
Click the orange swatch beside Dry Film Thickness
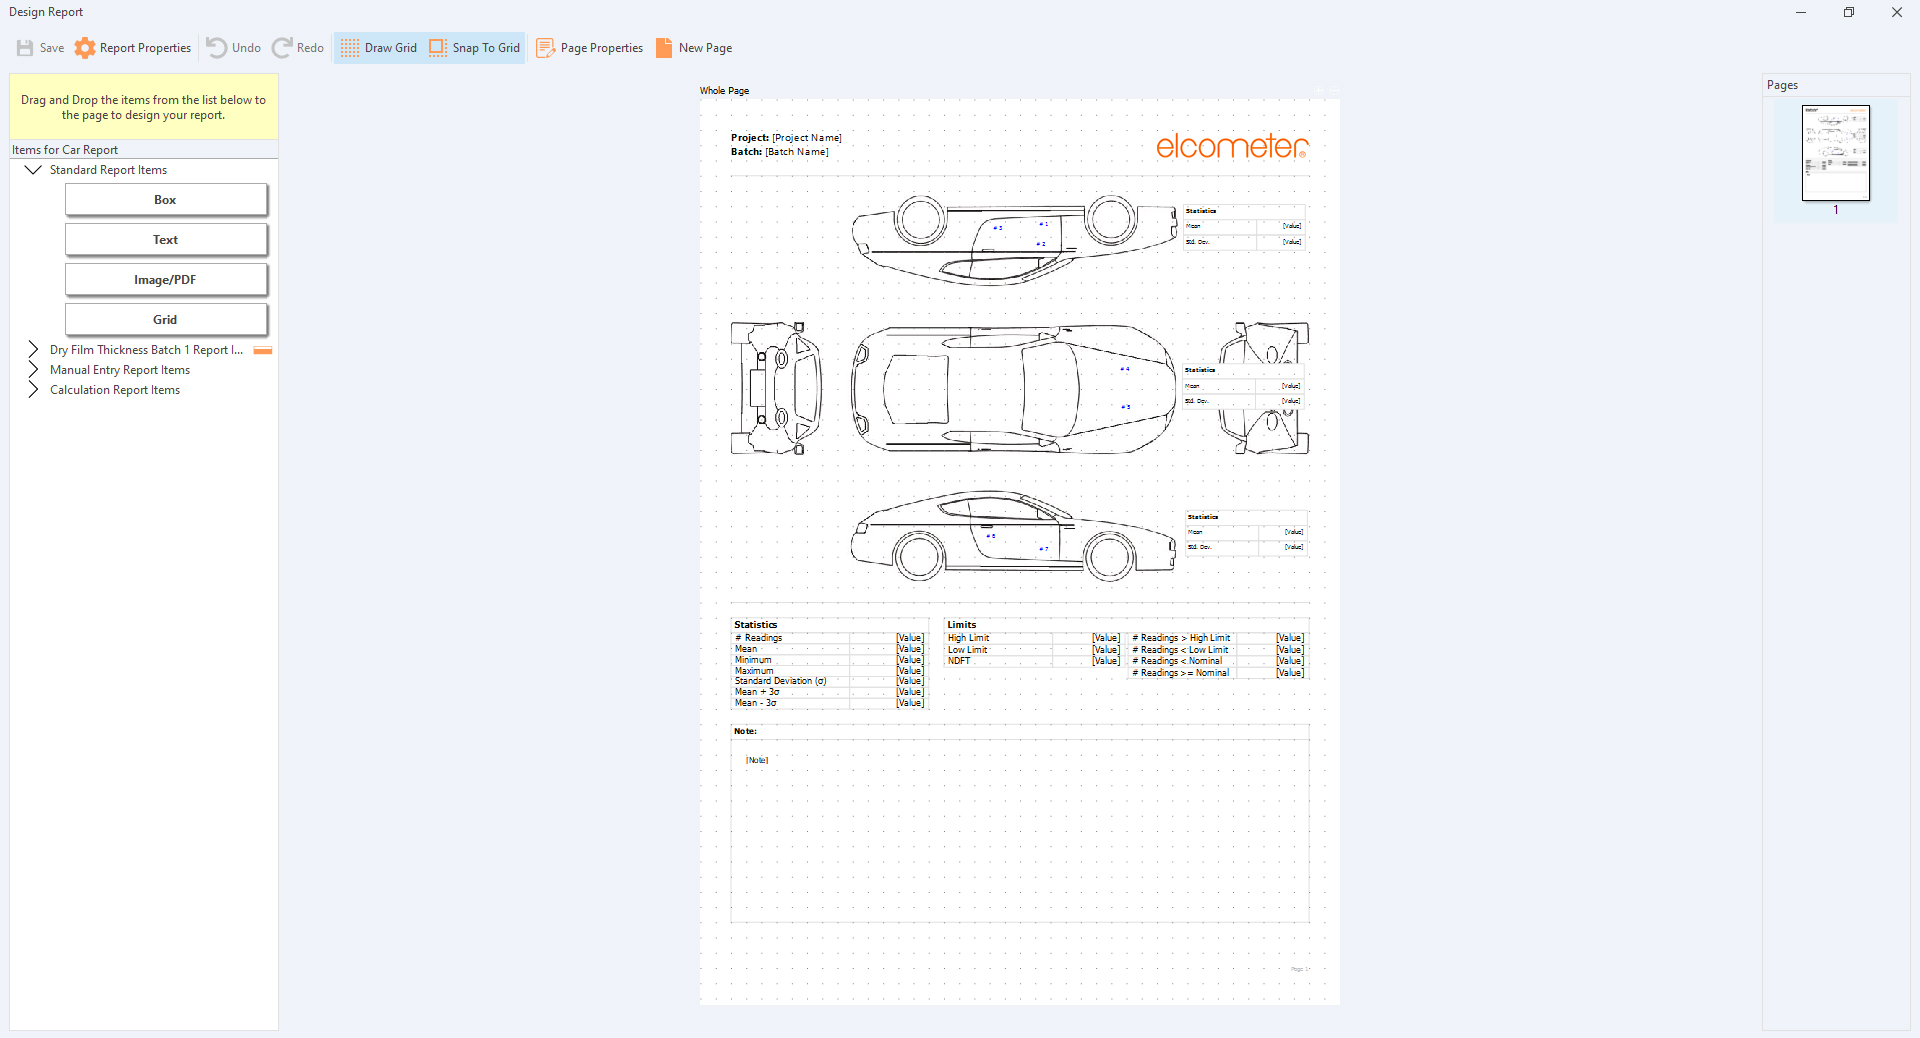(263, 350)
